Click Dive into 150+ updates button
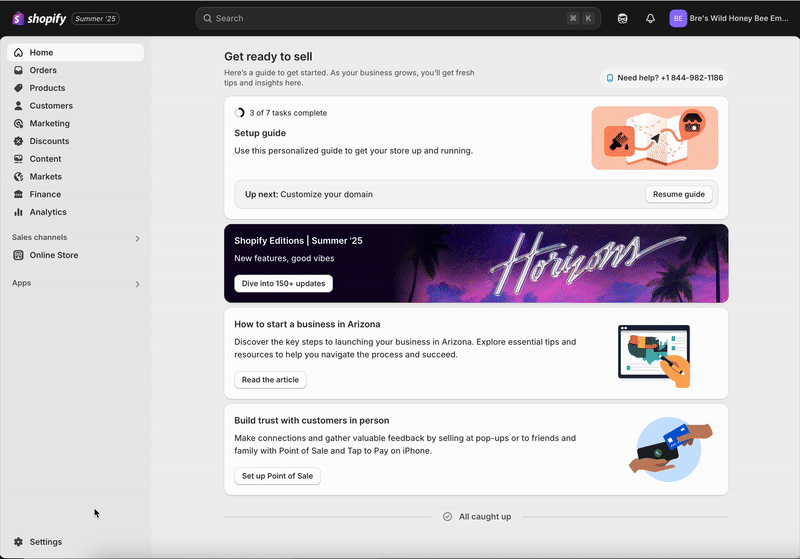800x559 pixels. coord(283,284)
